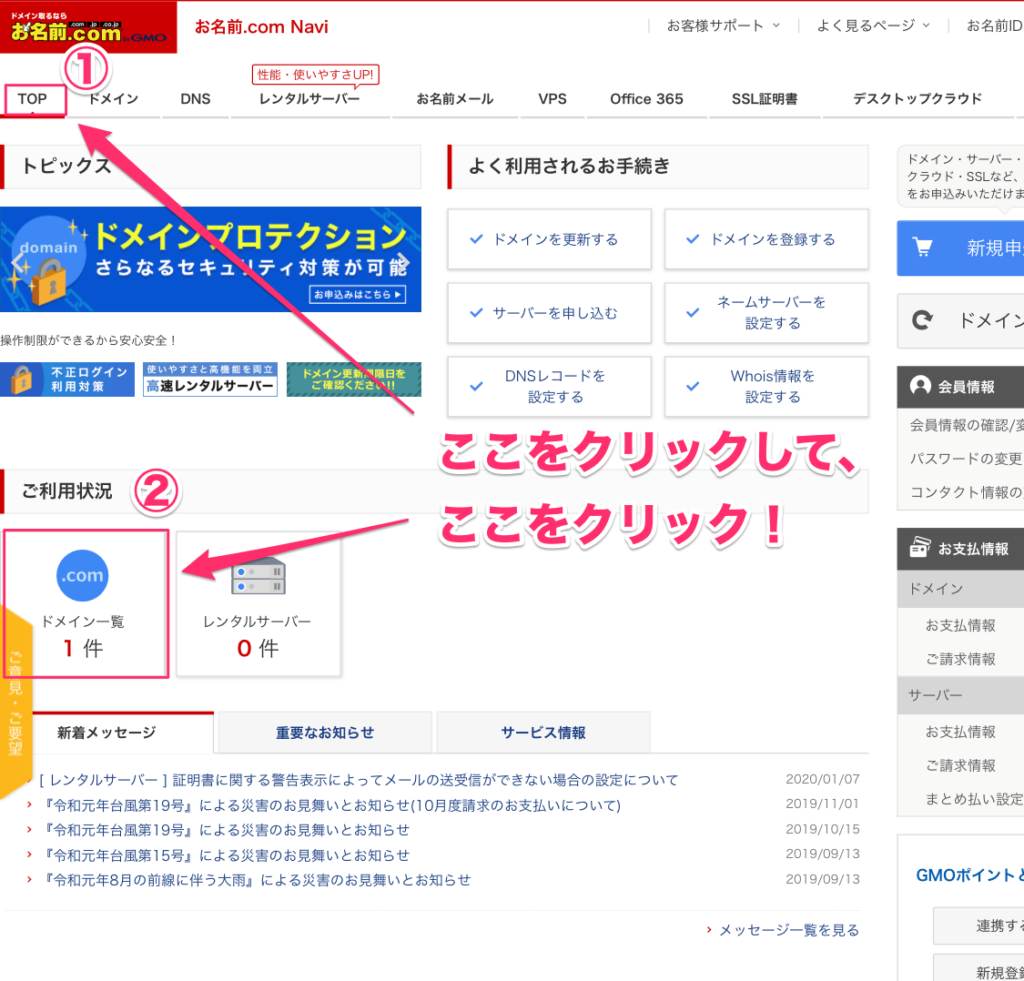The height and width of the screenshot is (981, 1024).
Task: Open the 令和元年8月の前線 heavy rain notice
Action: 256,880
